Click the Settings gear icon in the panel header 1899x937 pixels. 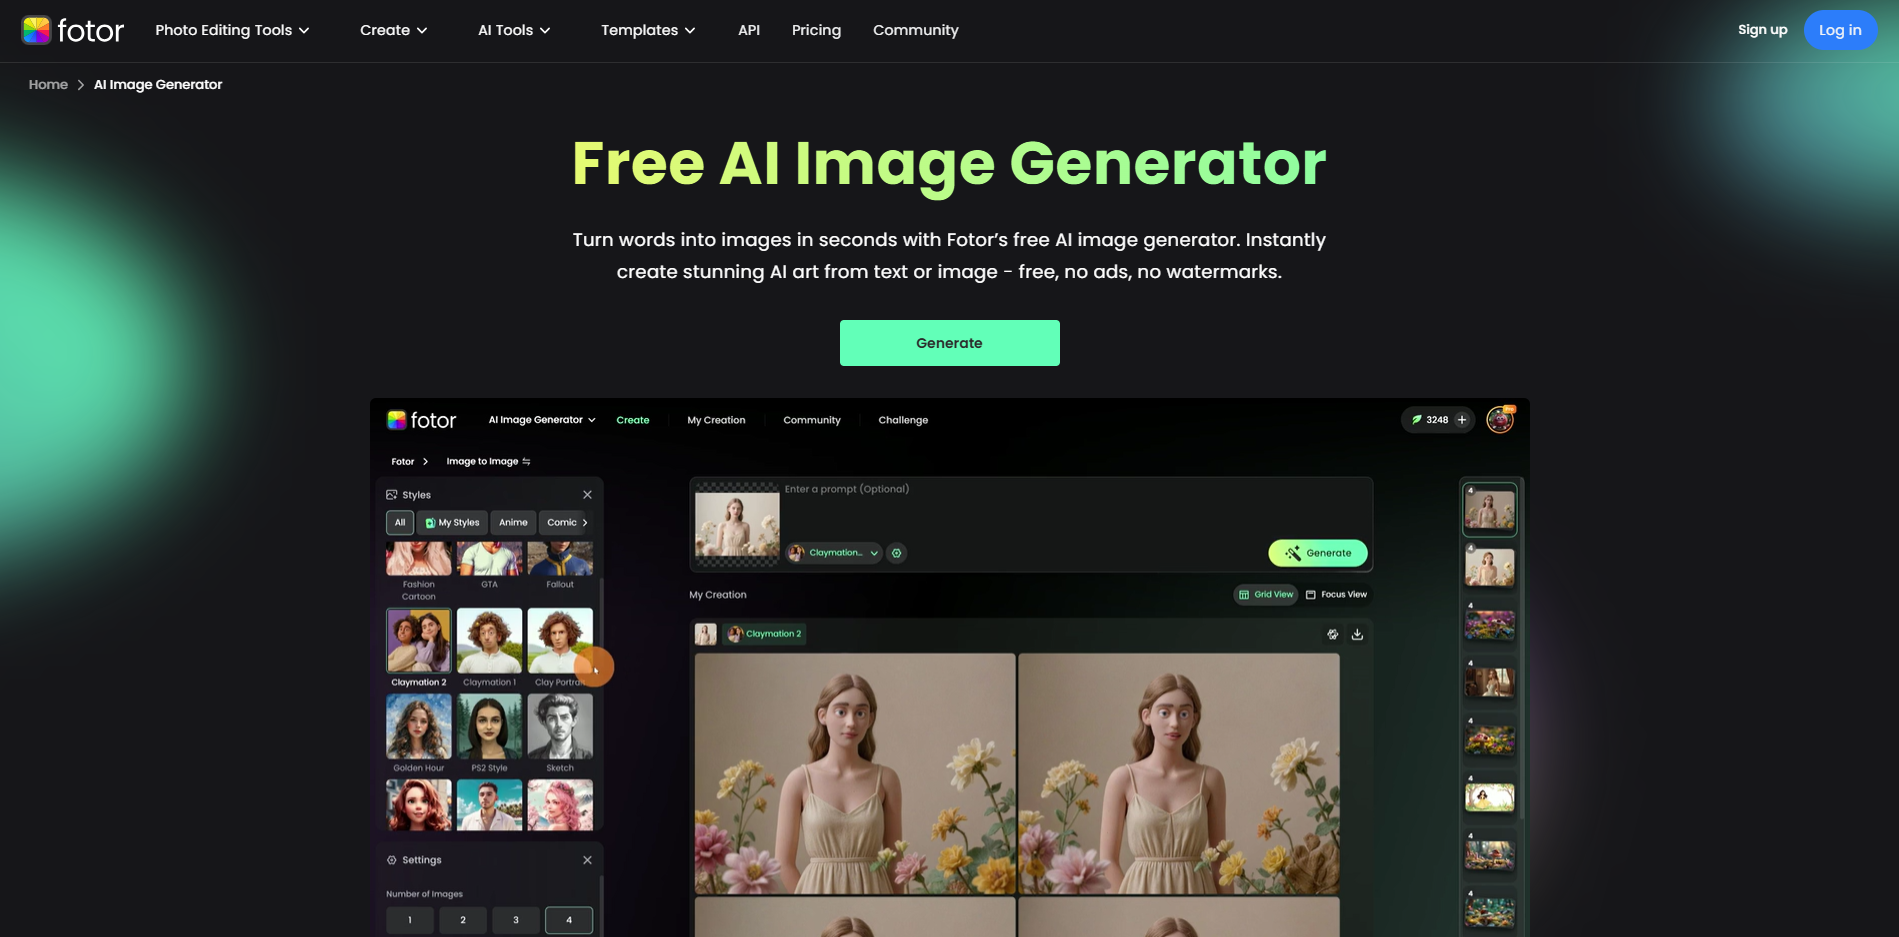pyautogui.click(x=392, y=860)
